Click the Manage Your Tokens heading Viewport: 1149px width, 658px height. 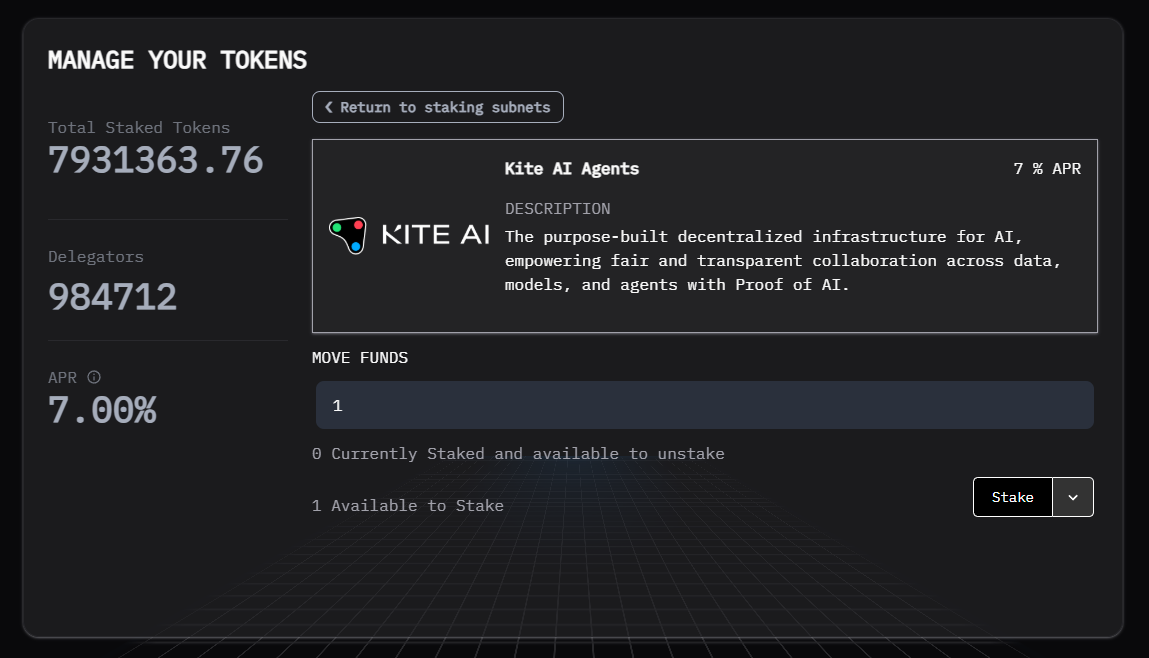(x=177, y=60)
